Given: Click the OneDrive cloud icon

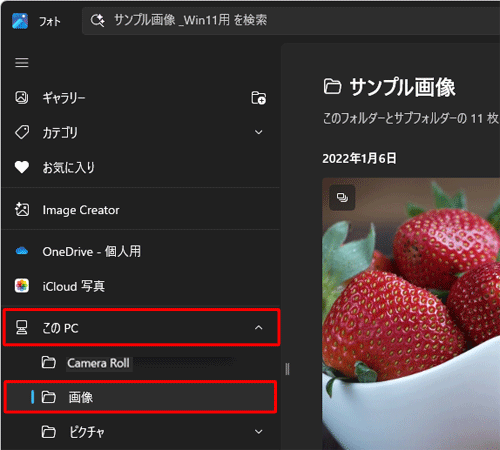Looking at the screenshot, I should pos(22,251).
